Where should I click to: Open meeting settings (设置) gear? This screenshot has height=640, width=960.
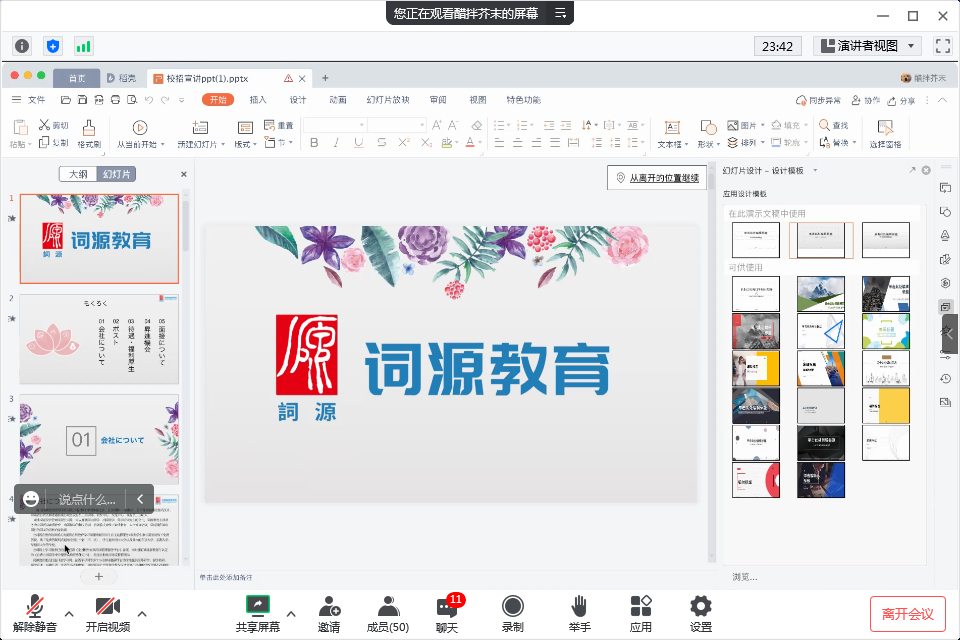tap(701, 612)
